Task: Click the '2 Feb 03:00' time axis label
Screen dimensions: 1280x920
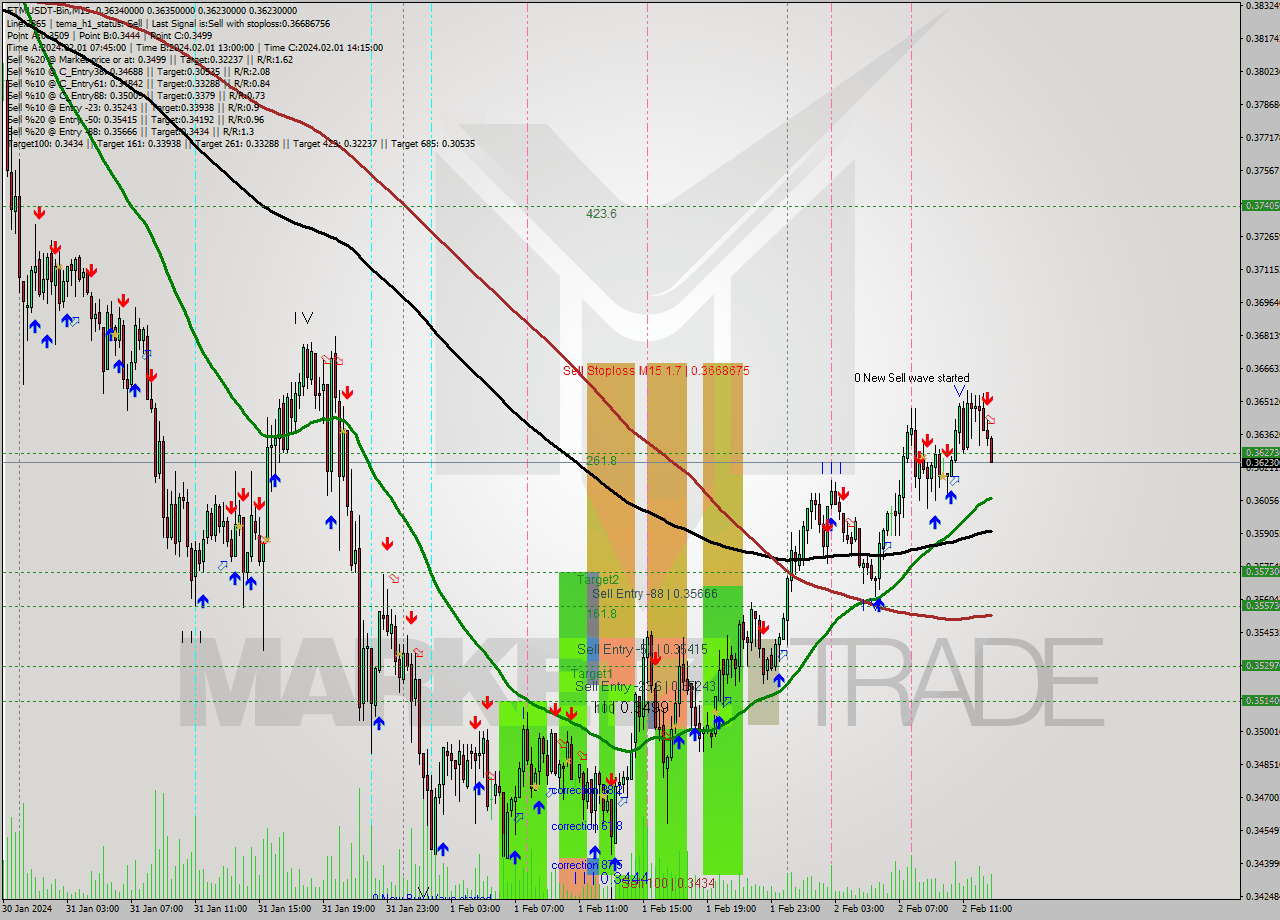Action: pyautogui.click(x=859, y=909)
